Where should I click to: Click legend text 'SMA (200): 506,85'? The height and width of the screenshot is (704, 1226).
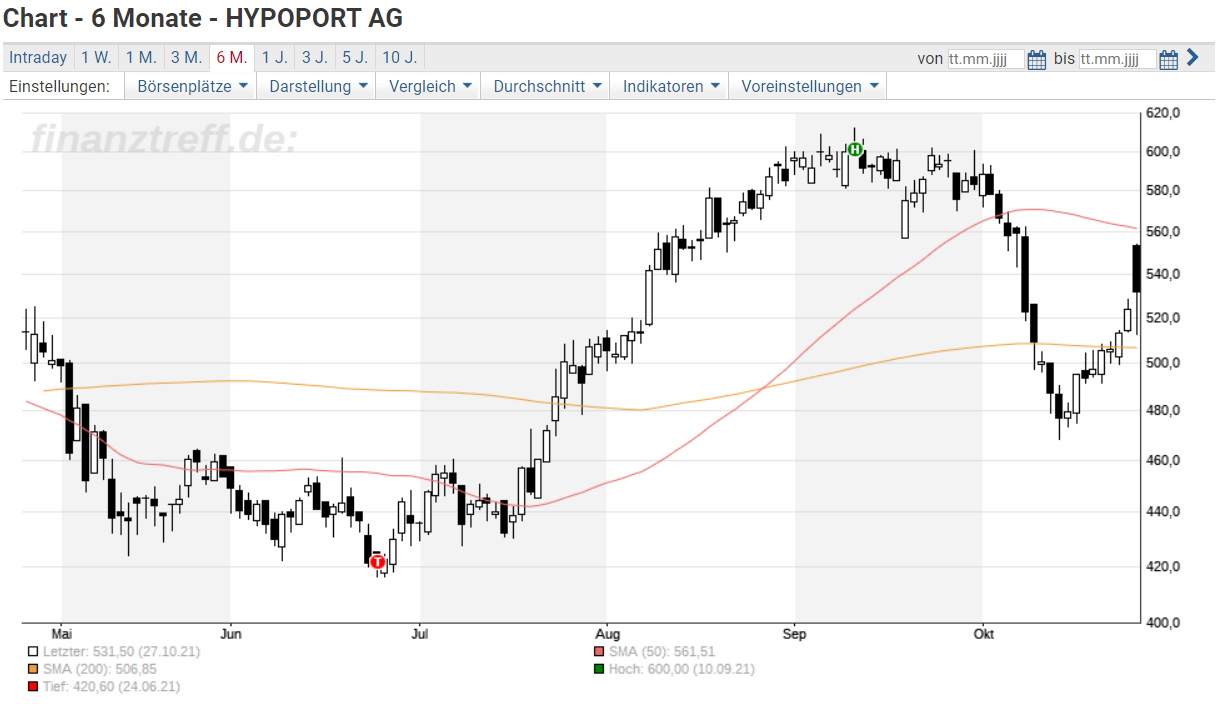(x=100, y=669)
